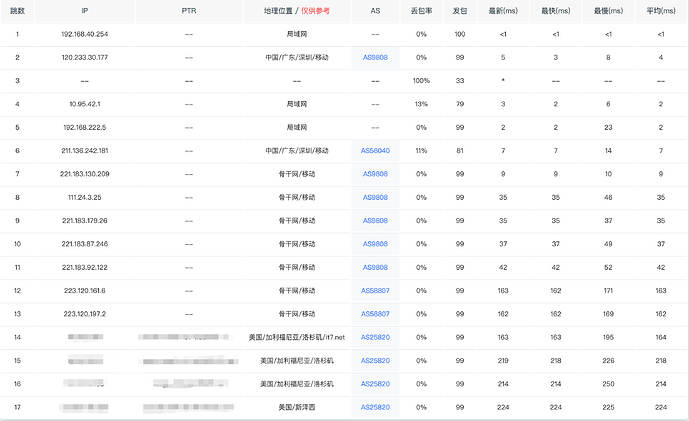This screenshot has height=421, width=689.
Task: Click the AS25820 link in hop 15 row
Action: pyautogui.click(x=375, y=360)
